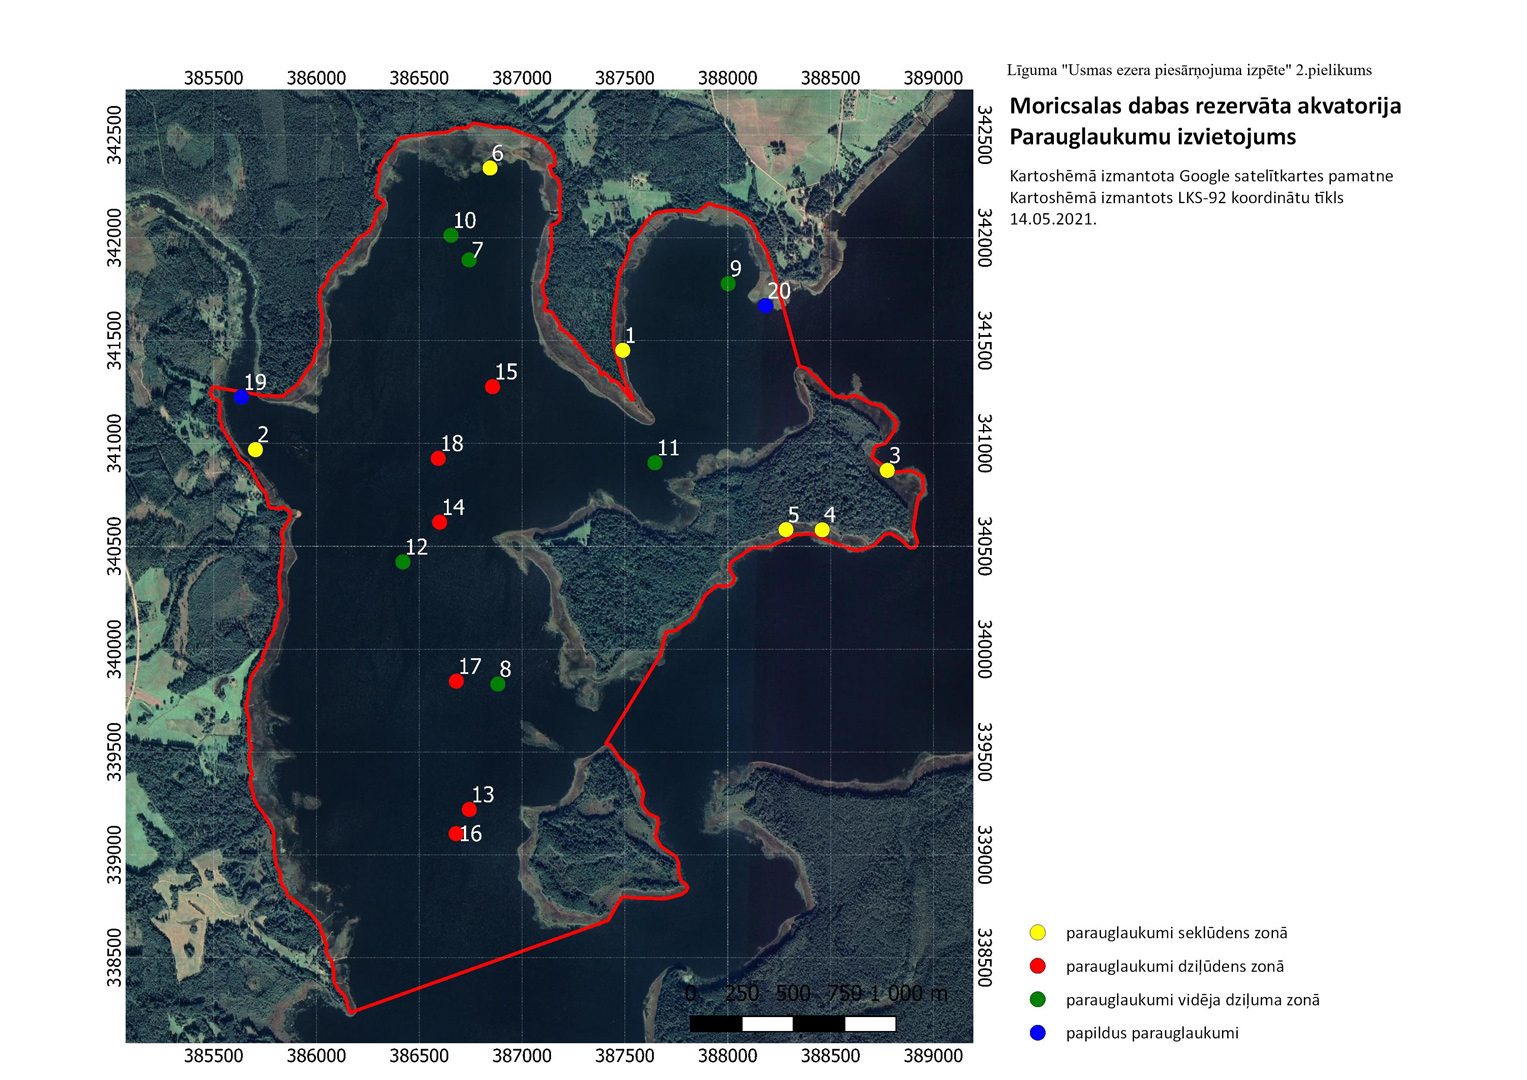Click red sampling point 16
Image resolution: width=1527 pixels, height=1080 pixels.
[x=456, y=833]
